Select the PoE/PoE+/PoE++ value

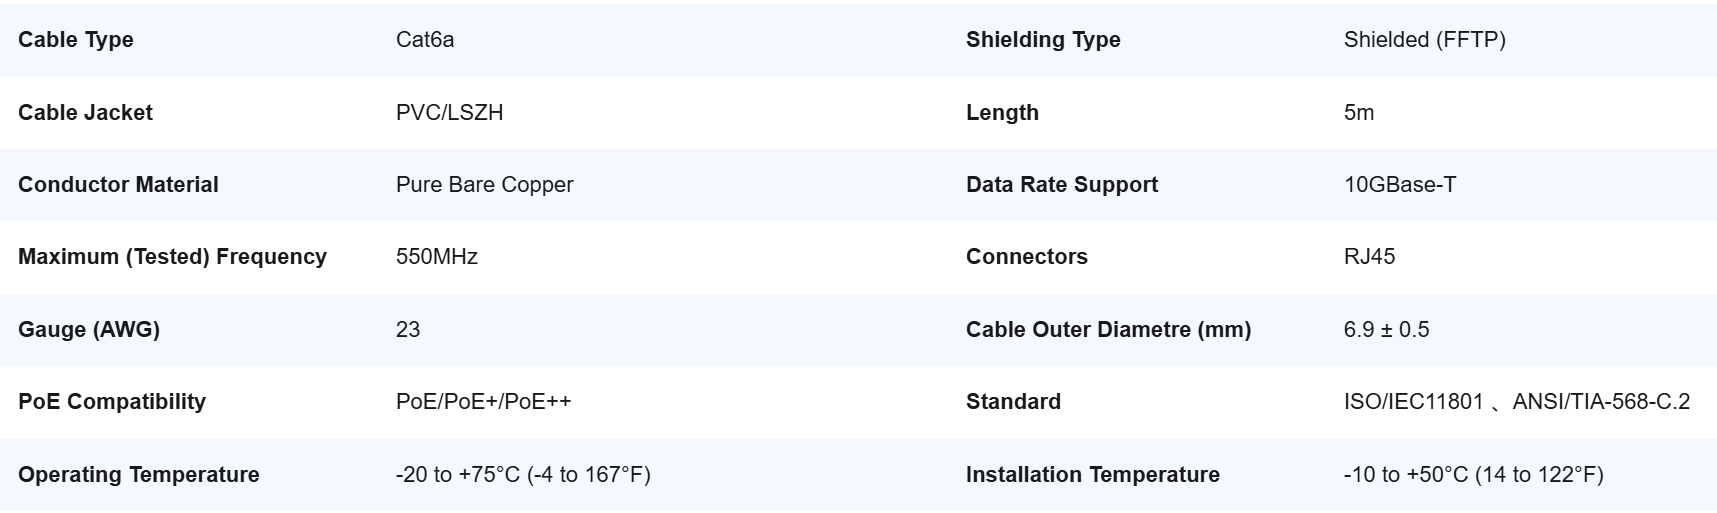(484, 401)
